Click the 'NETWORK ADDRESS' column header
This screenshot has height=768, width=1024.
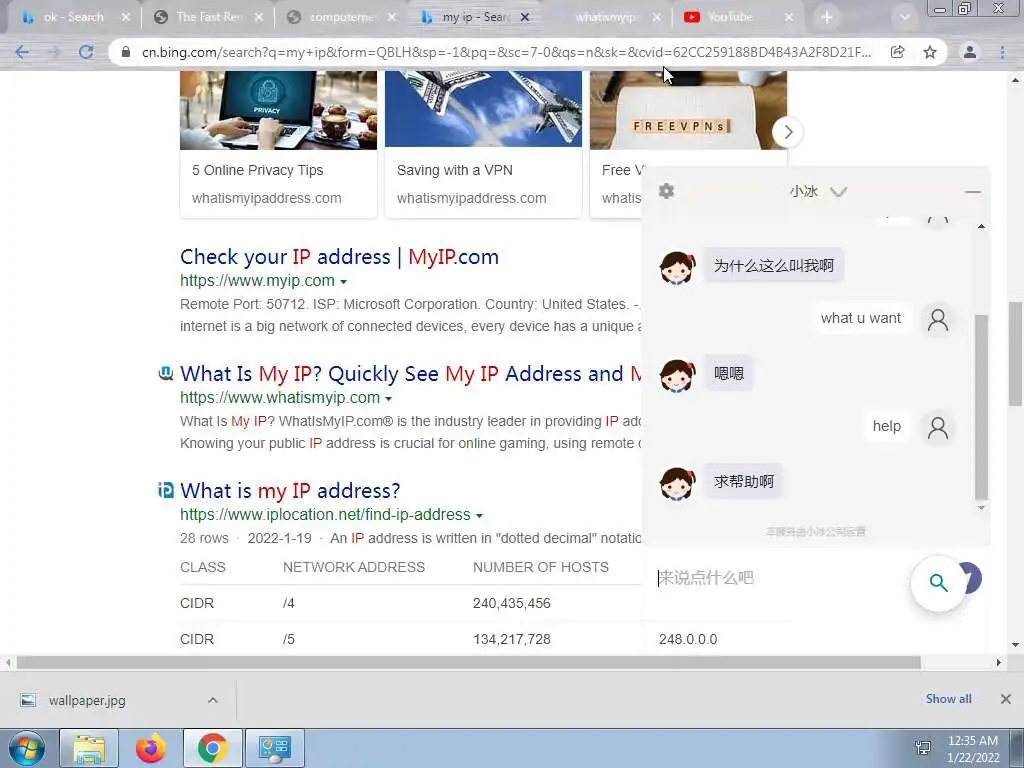click(x=354, y=567)
